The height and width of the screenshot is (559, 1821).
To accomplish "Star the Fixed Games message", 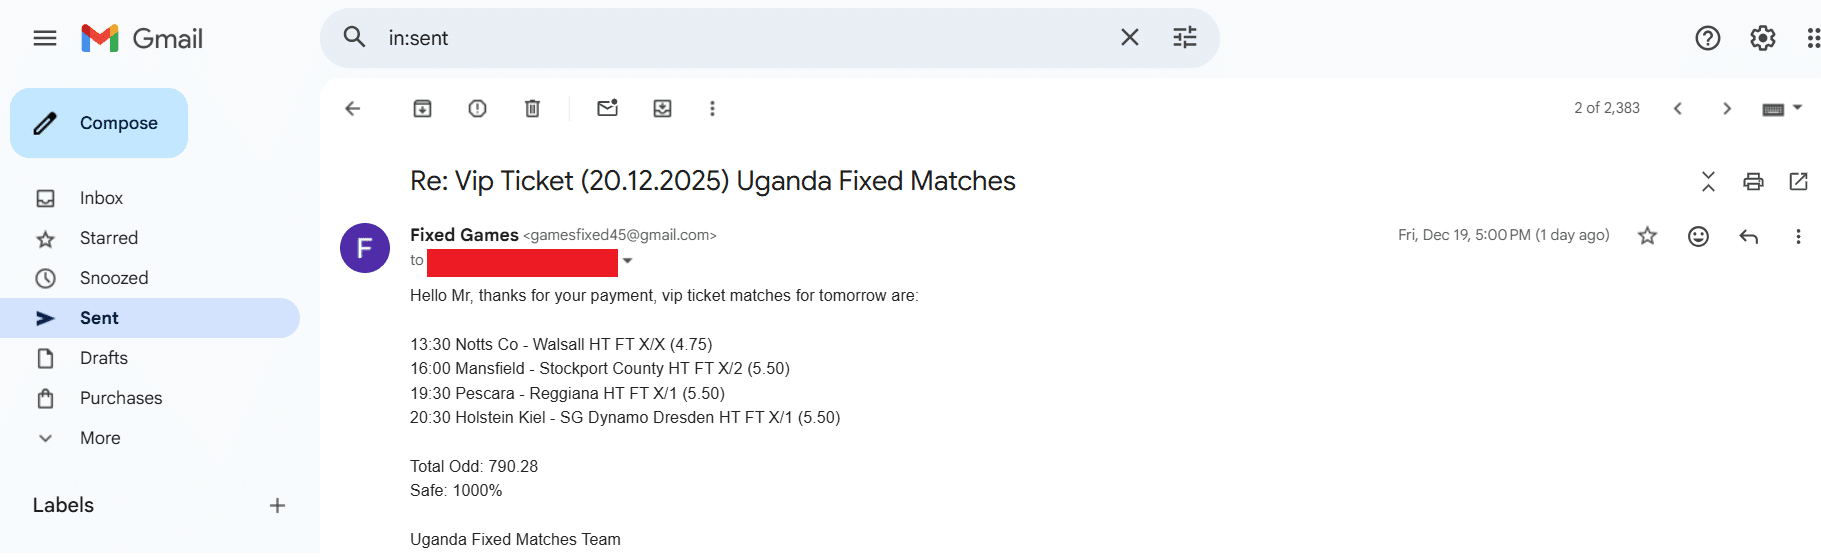I will click(x=1647, y=236).
